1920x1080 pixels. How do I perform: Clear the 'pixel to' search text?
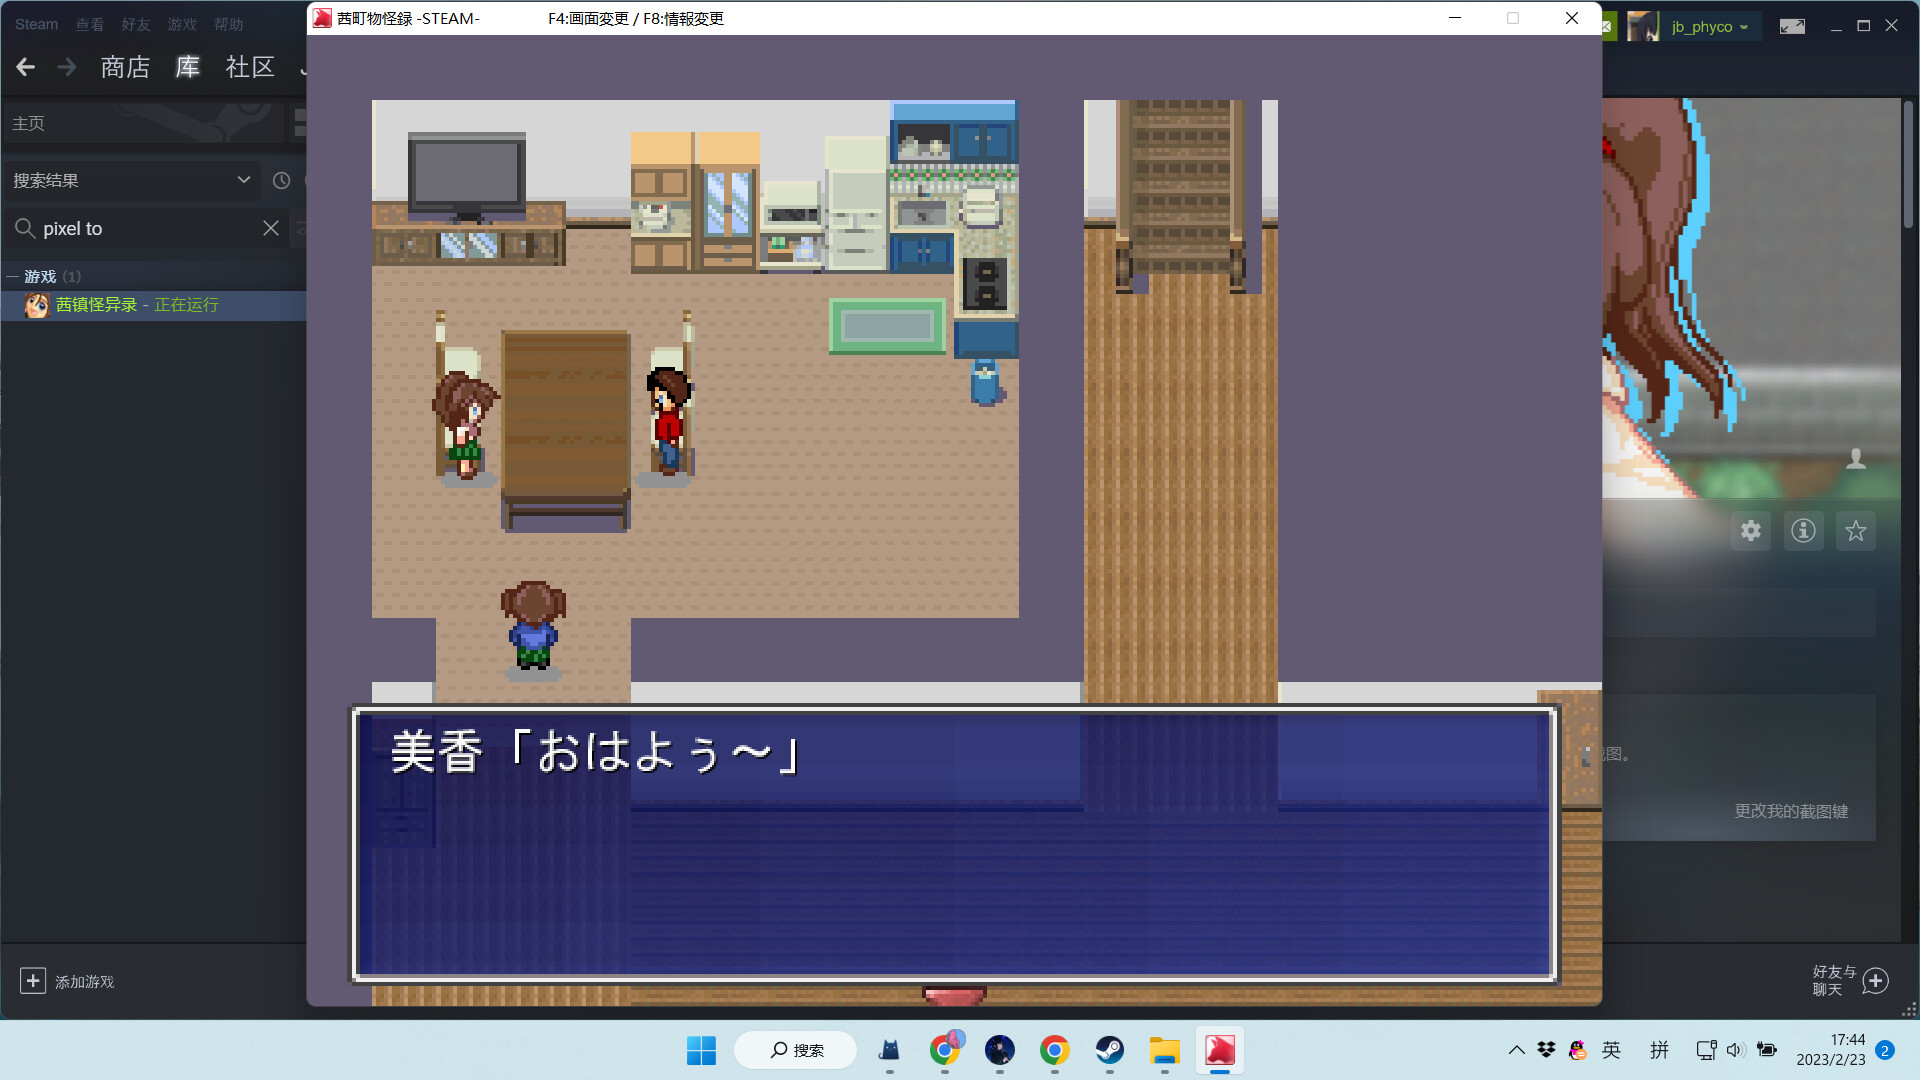coord(271,228)
